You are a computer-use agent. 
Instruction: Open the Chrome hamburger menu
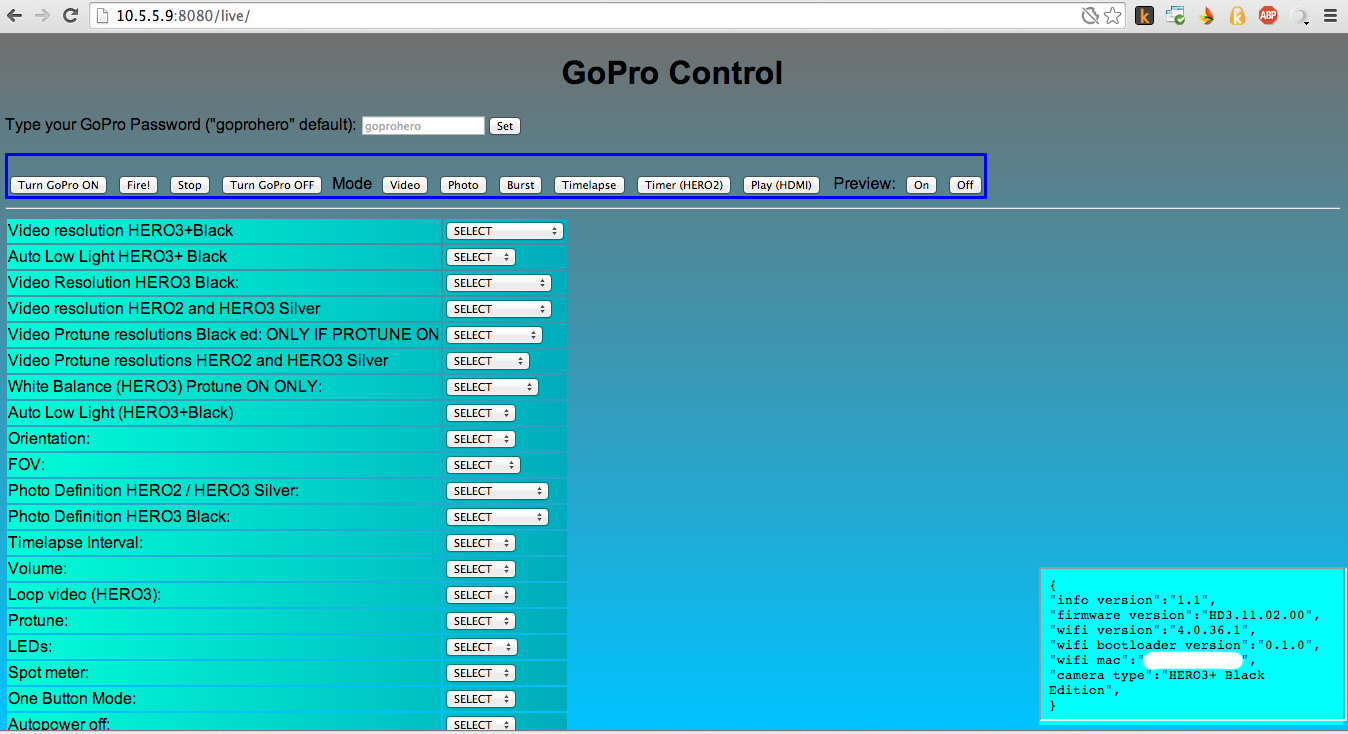1329,16
